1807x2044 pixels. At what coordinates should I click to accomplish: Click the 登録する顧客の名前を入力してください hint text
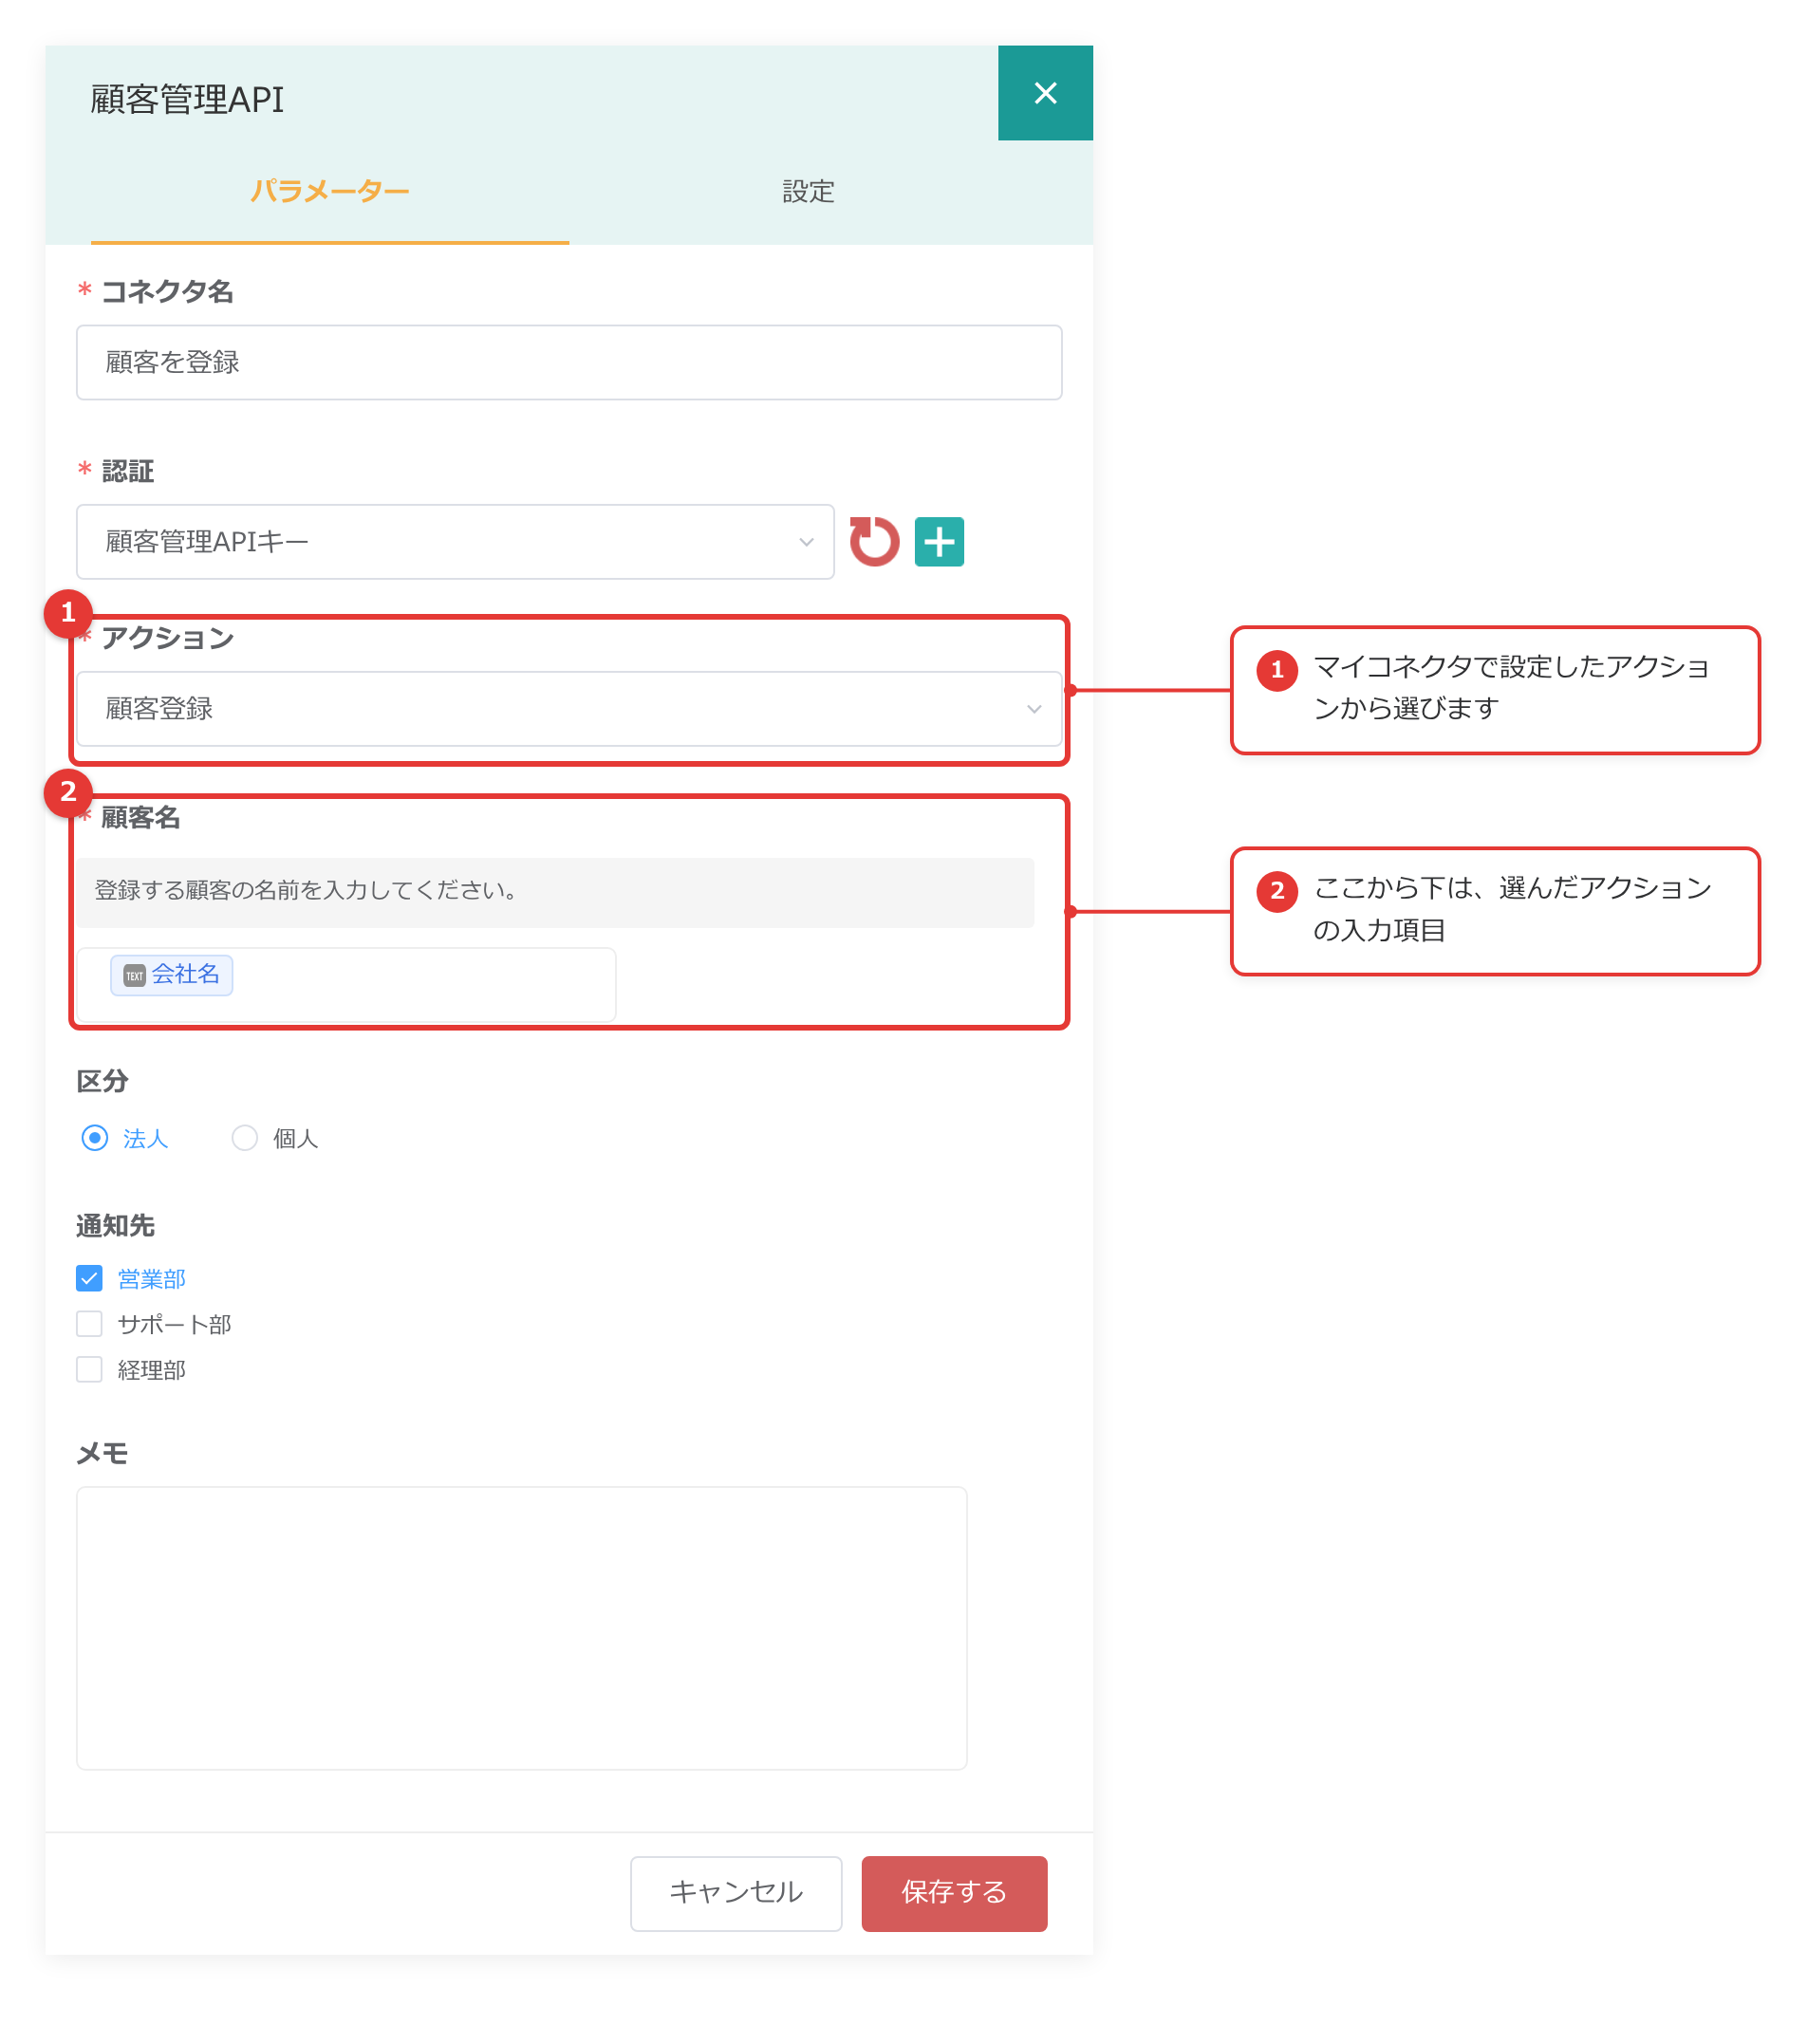(x=305, y=890)
